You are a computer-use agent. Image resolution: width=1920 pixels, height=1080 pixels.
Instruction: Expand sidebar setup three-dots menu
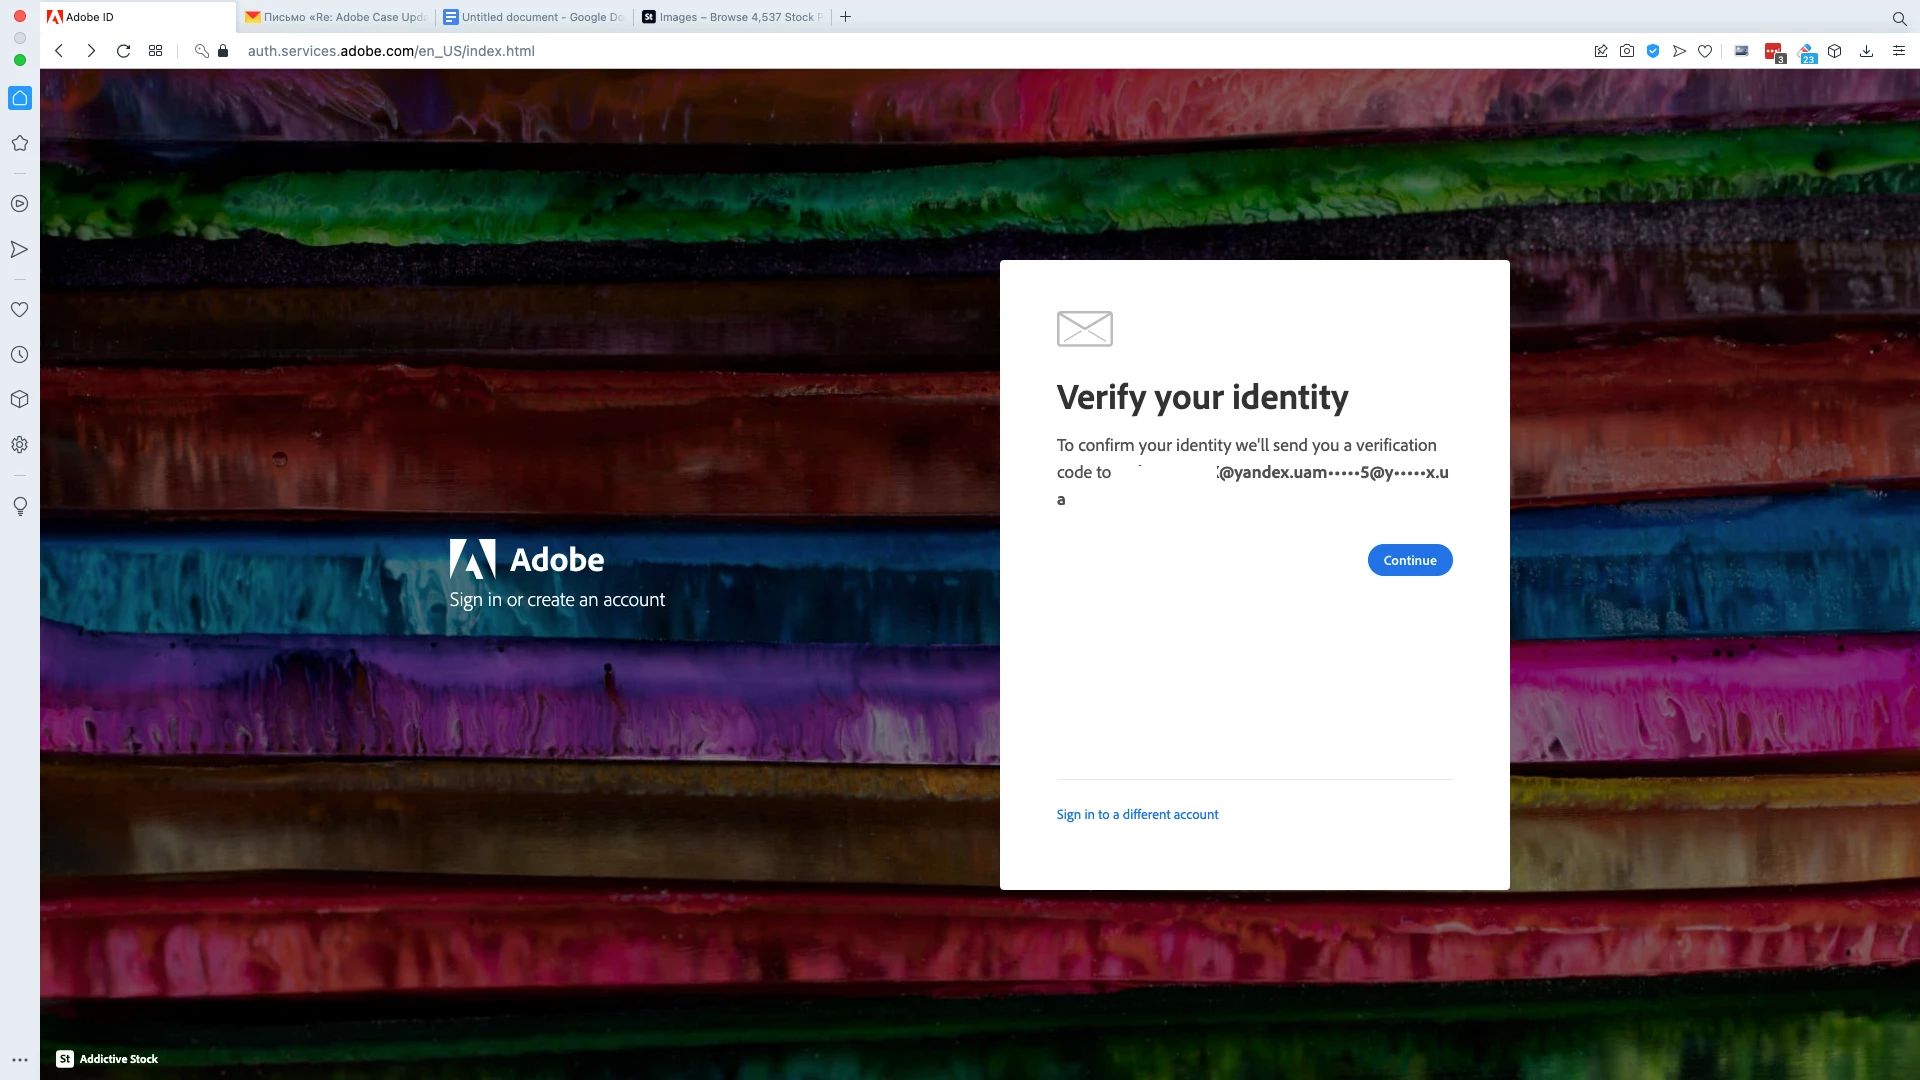click(19, 1059)
